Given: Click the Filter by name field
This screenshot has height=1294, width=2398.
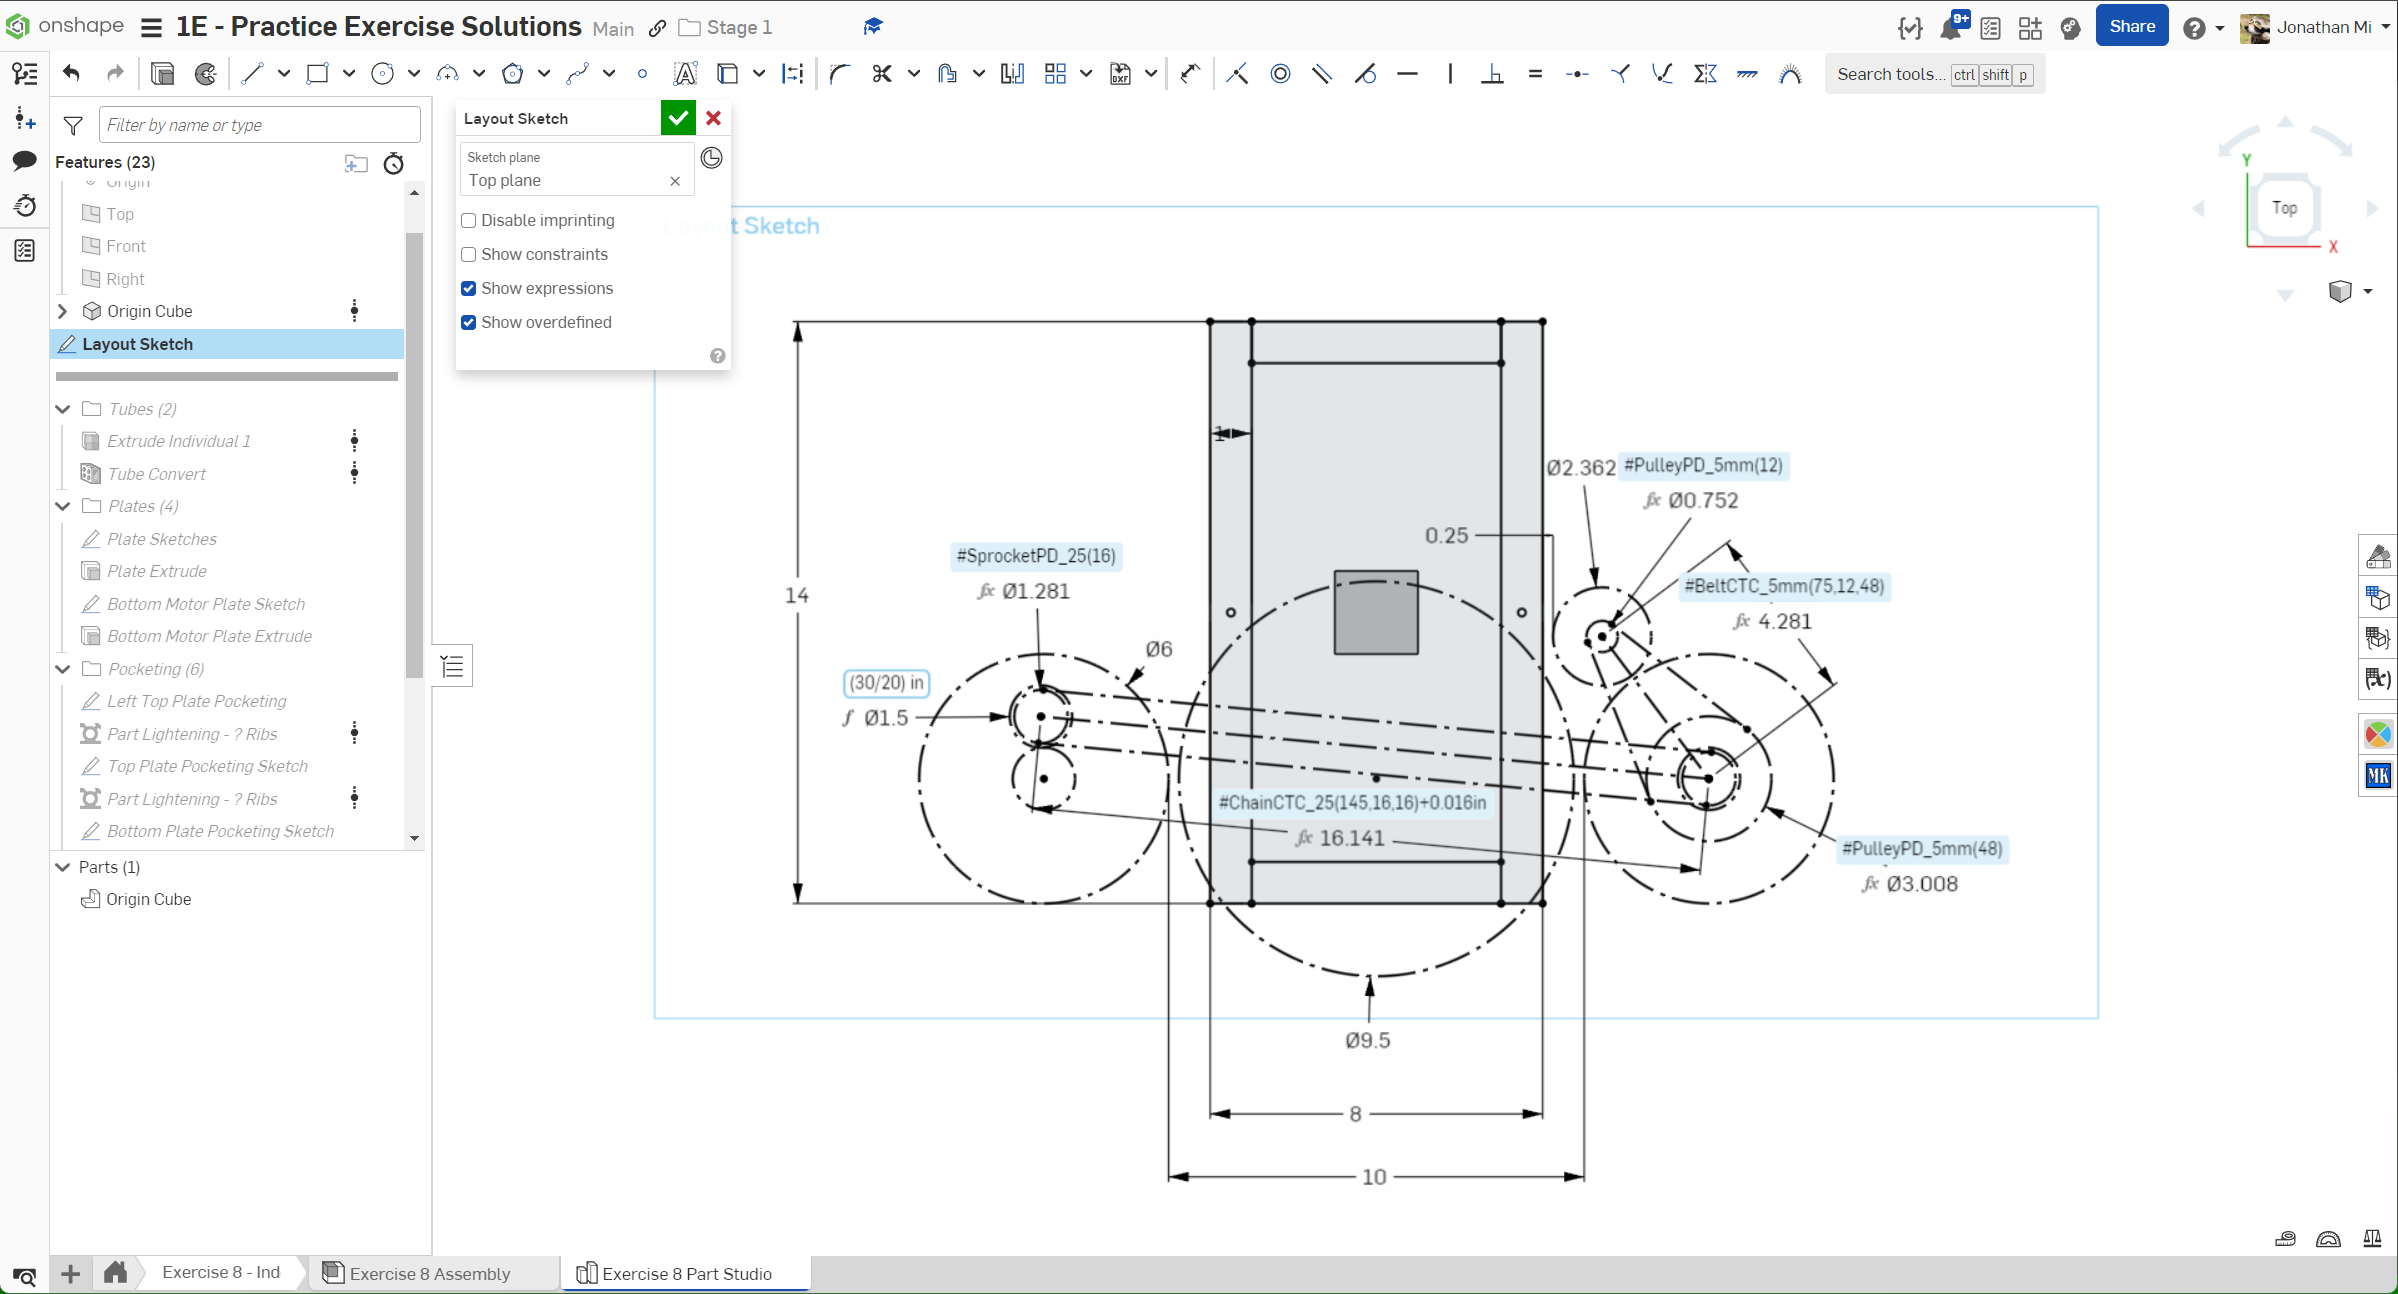Looking at the screenshot, I should (x=259, y=125).
